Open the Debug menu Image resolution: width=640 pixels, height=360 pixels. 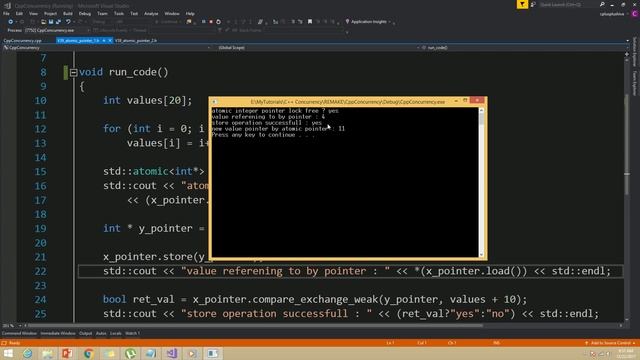[84, 13]
